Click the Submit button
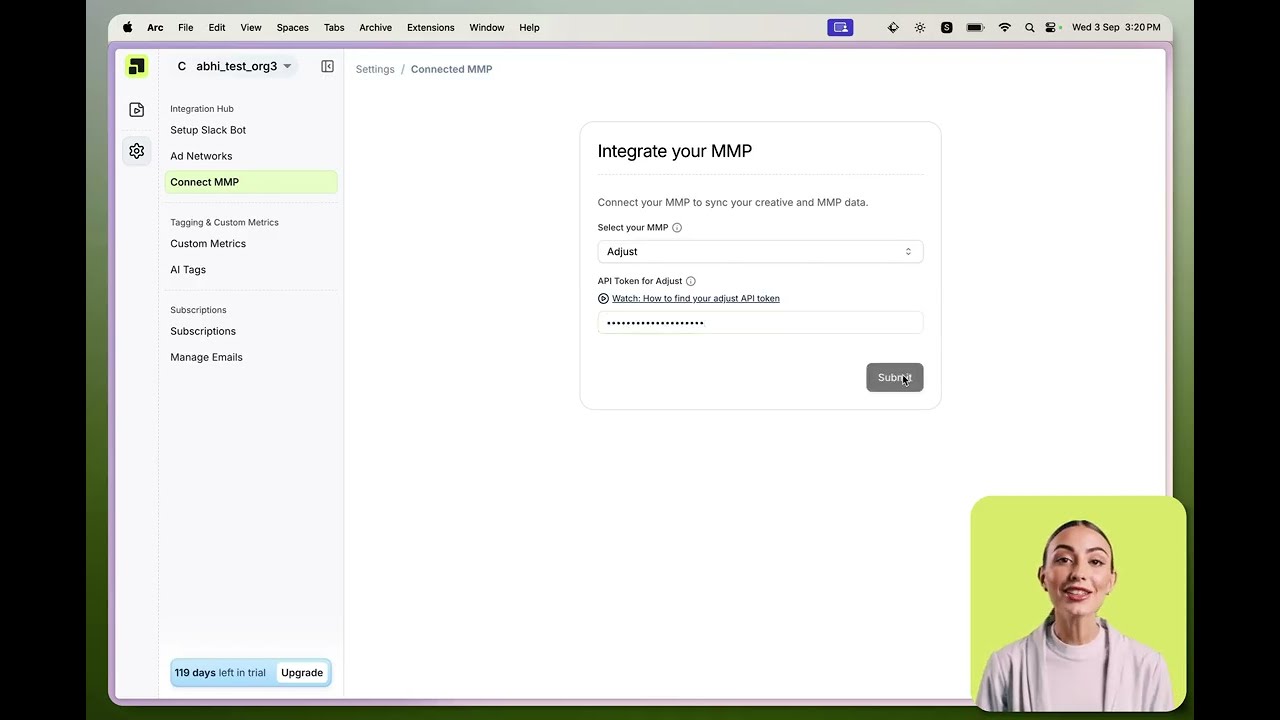Viewport: 1280px width, 720px height. coord(895,377)
